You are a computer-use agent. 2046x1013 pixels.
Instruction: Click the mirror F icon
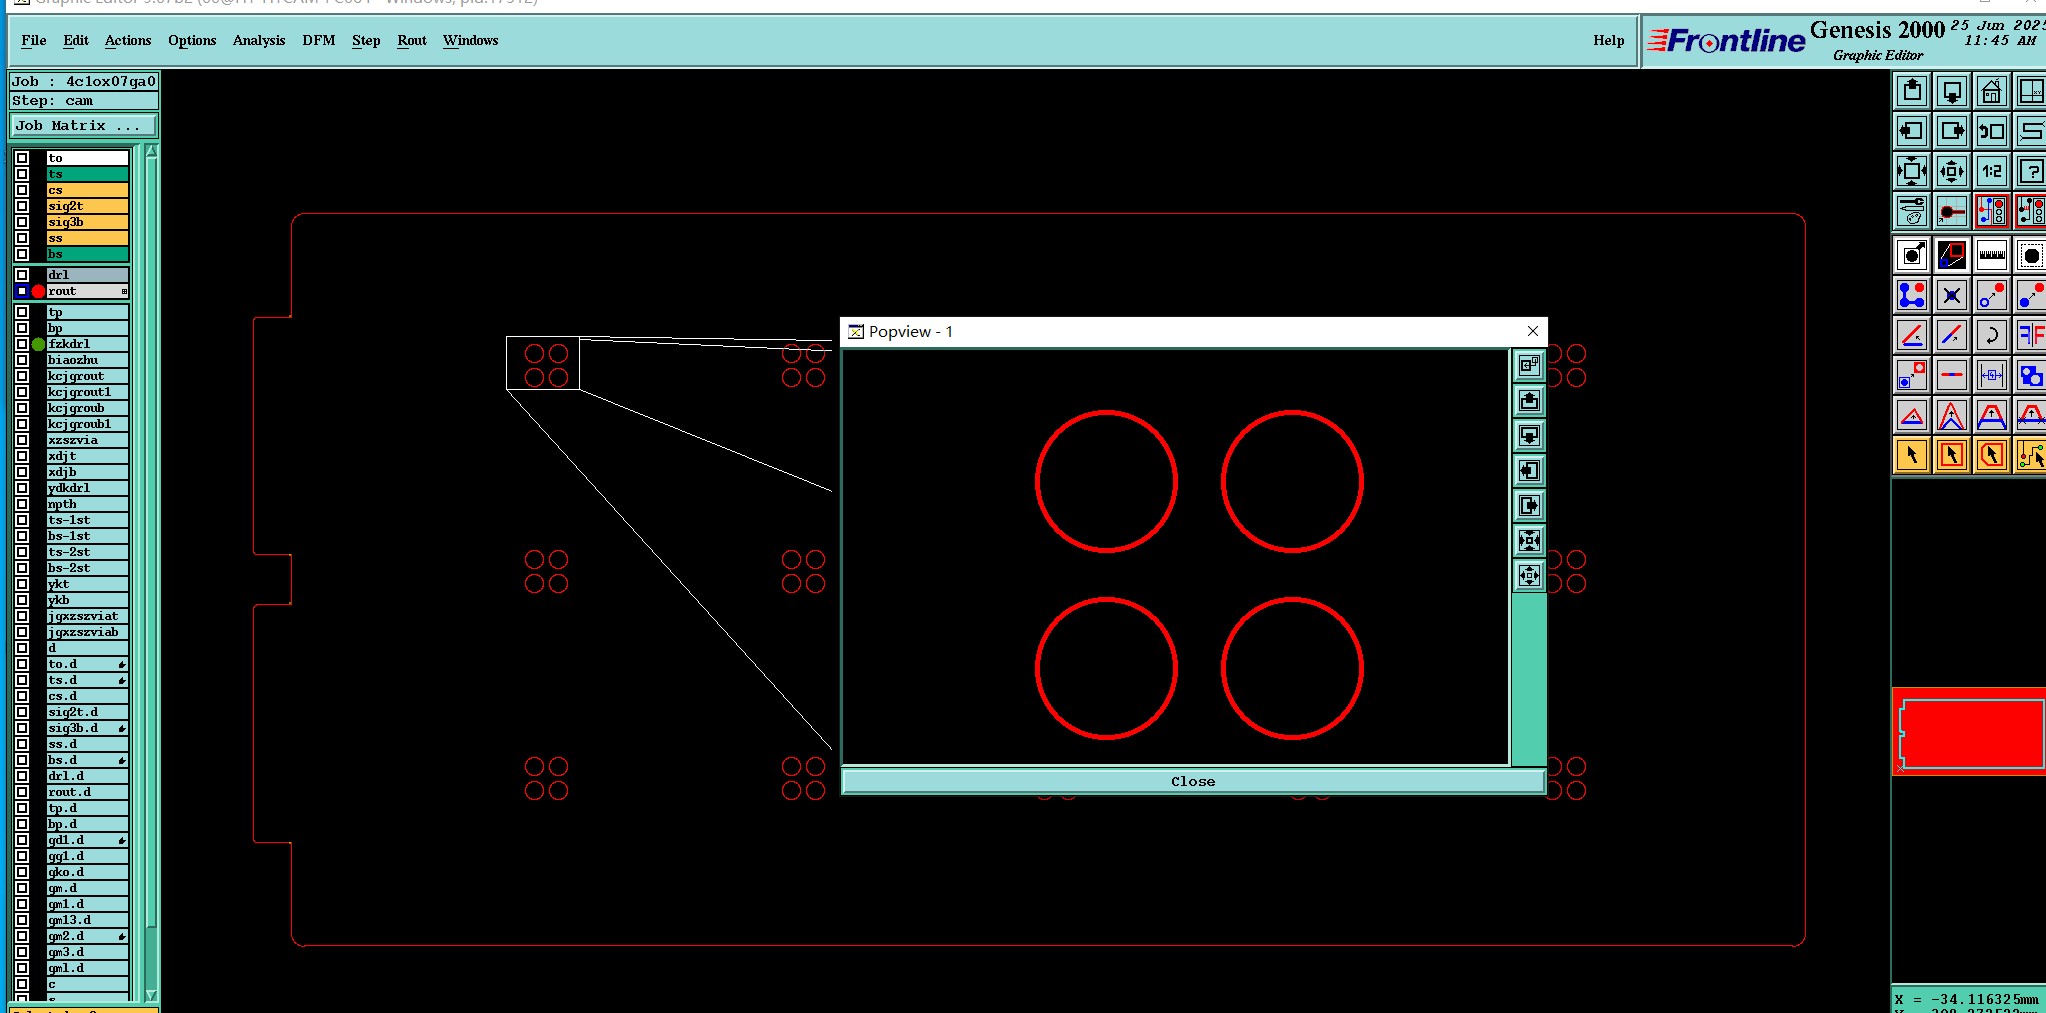coord(2031,335)
